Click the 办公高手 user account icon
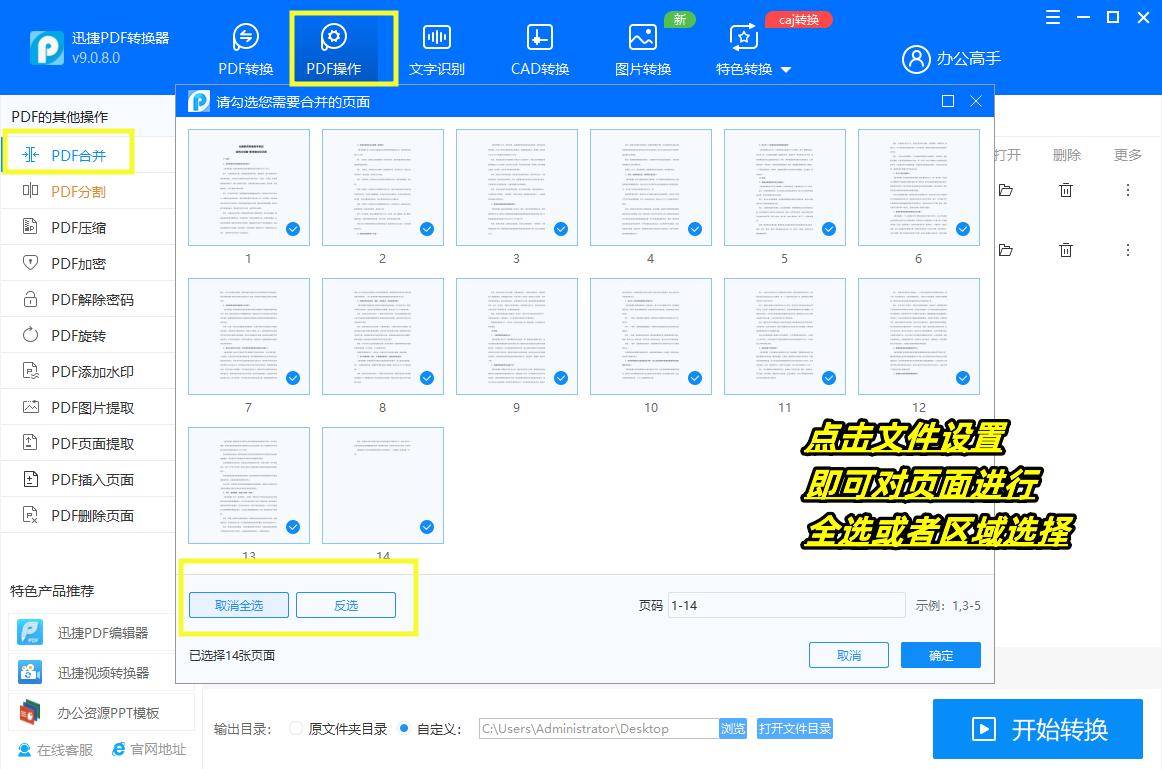This screenshot has width=1162, height=769. click(916, 59)
